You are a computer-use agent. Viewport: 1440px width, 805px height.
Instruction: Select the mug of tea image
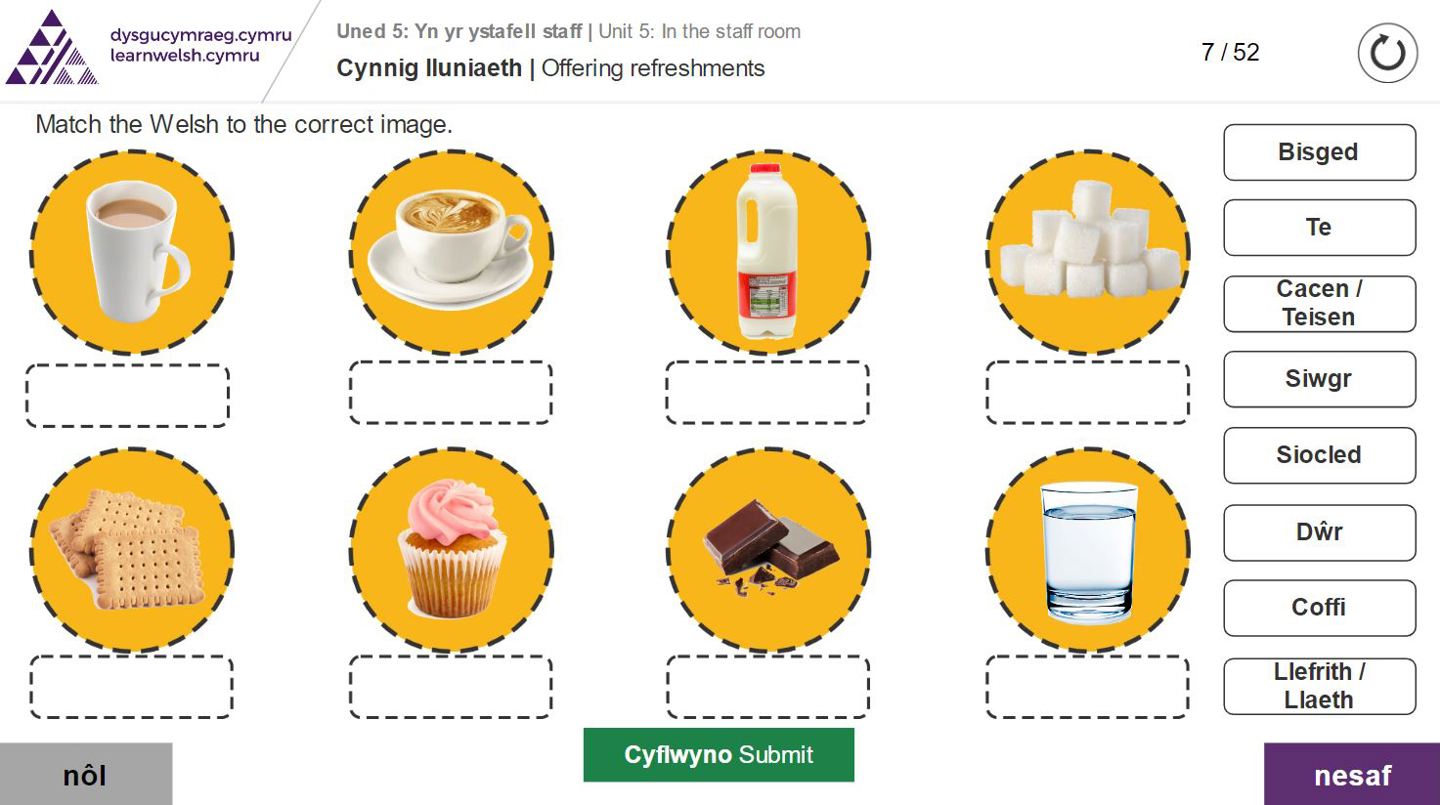(131, 252)
